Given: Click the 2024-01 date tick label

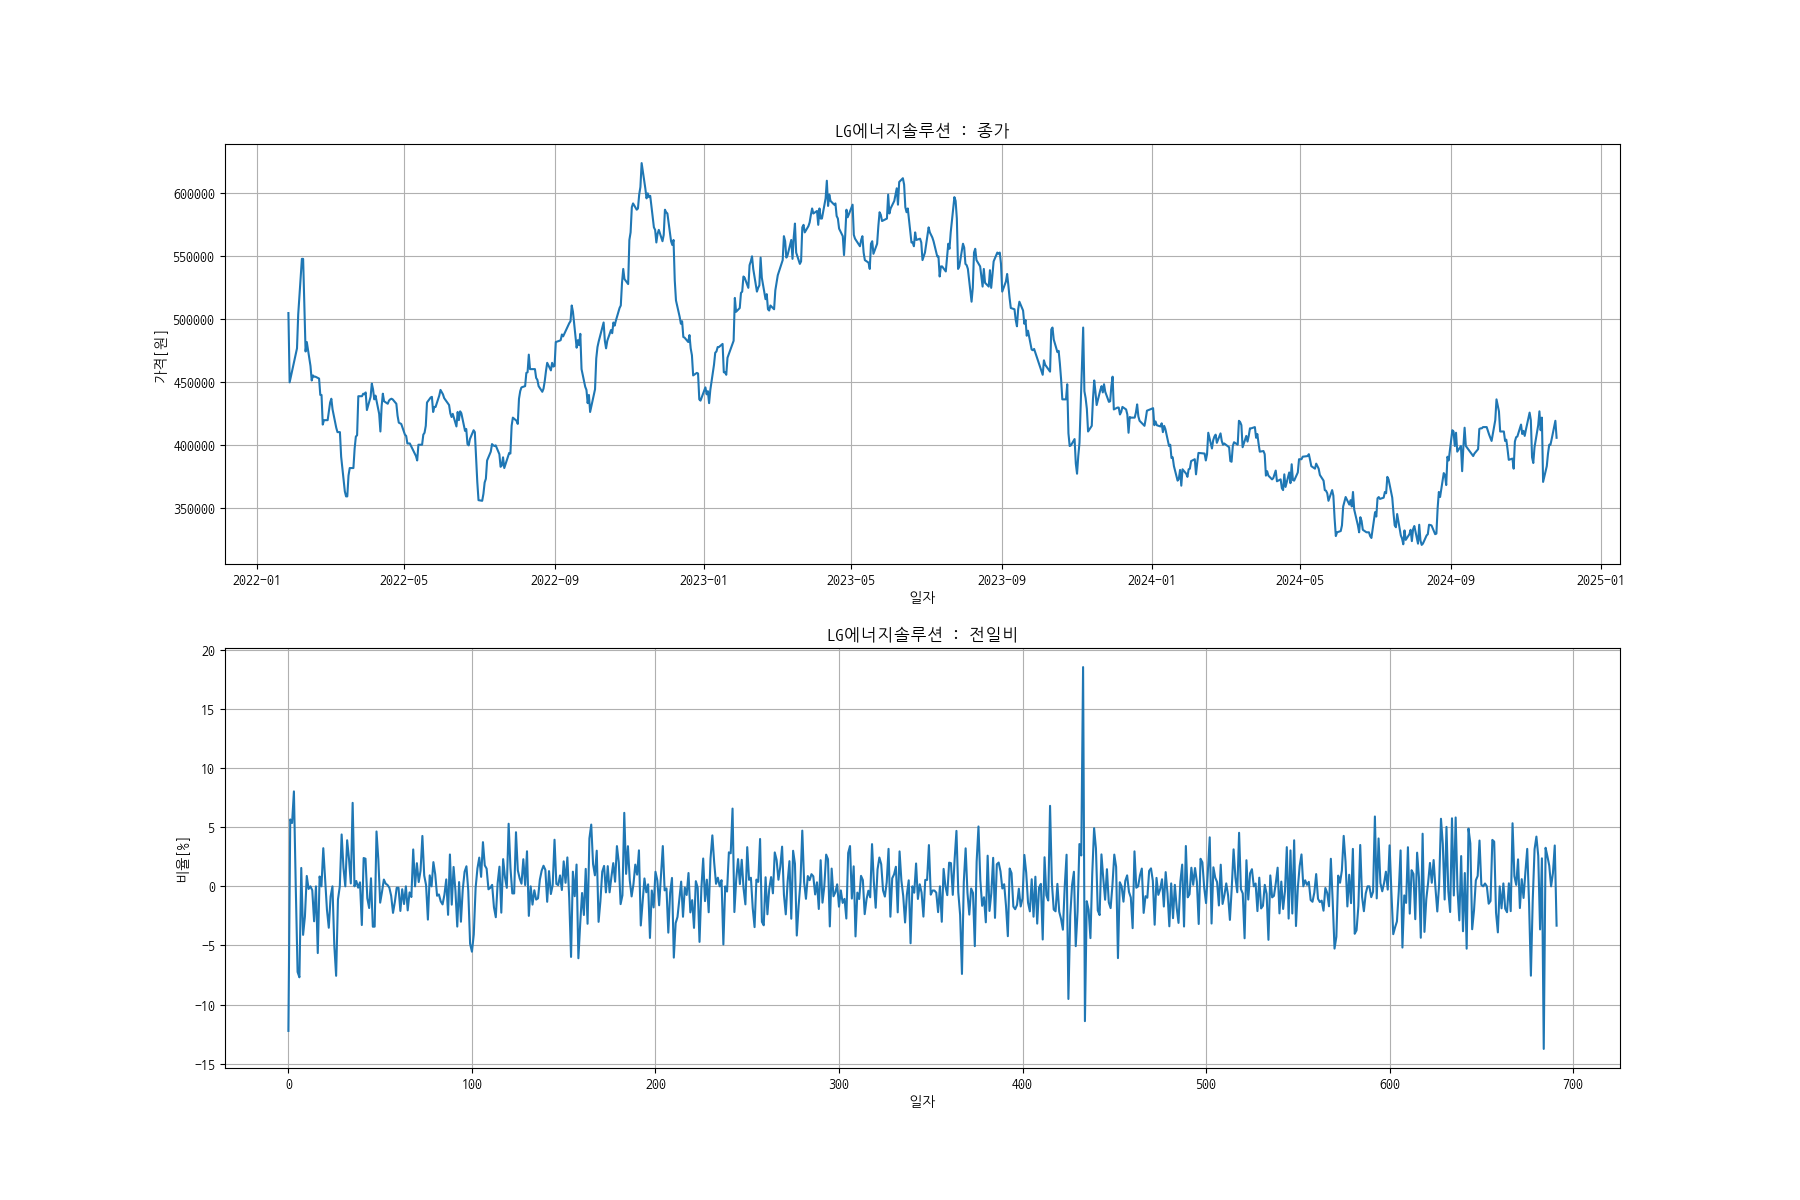Looking at the screenshot, I should 1152,580.
